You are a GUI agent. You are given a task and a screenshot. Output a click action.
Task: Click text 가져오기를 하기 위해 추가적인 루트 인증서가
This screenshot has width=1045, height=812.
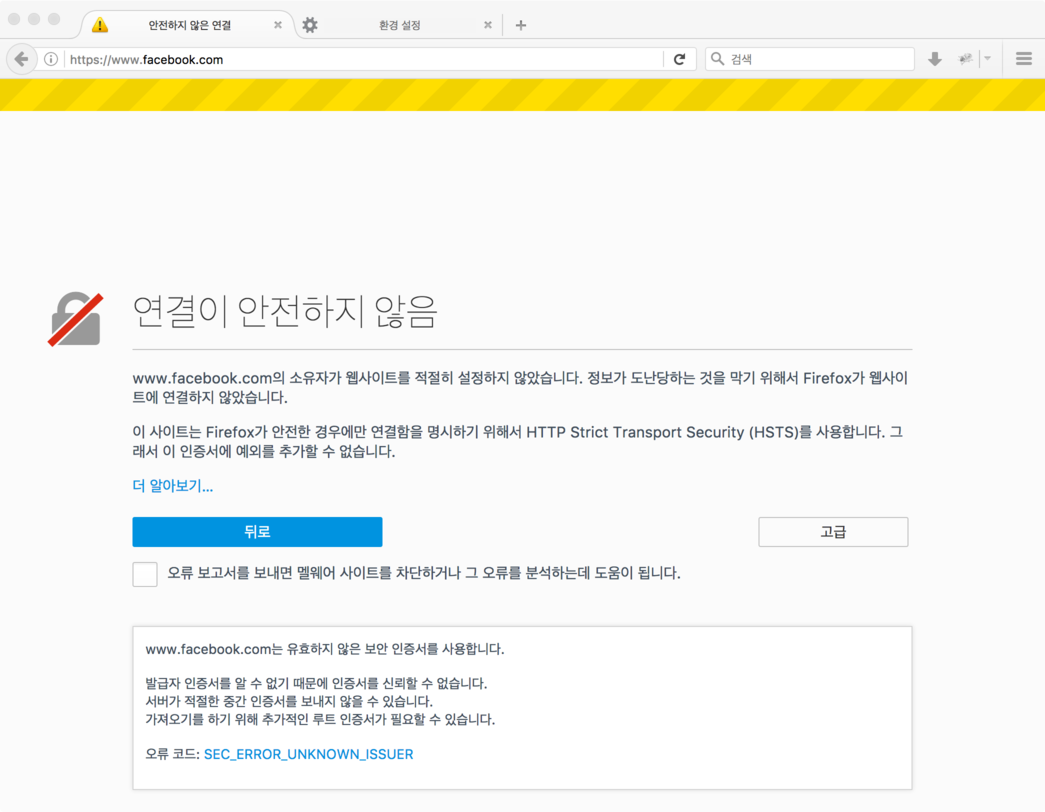[x=267, y=719]
